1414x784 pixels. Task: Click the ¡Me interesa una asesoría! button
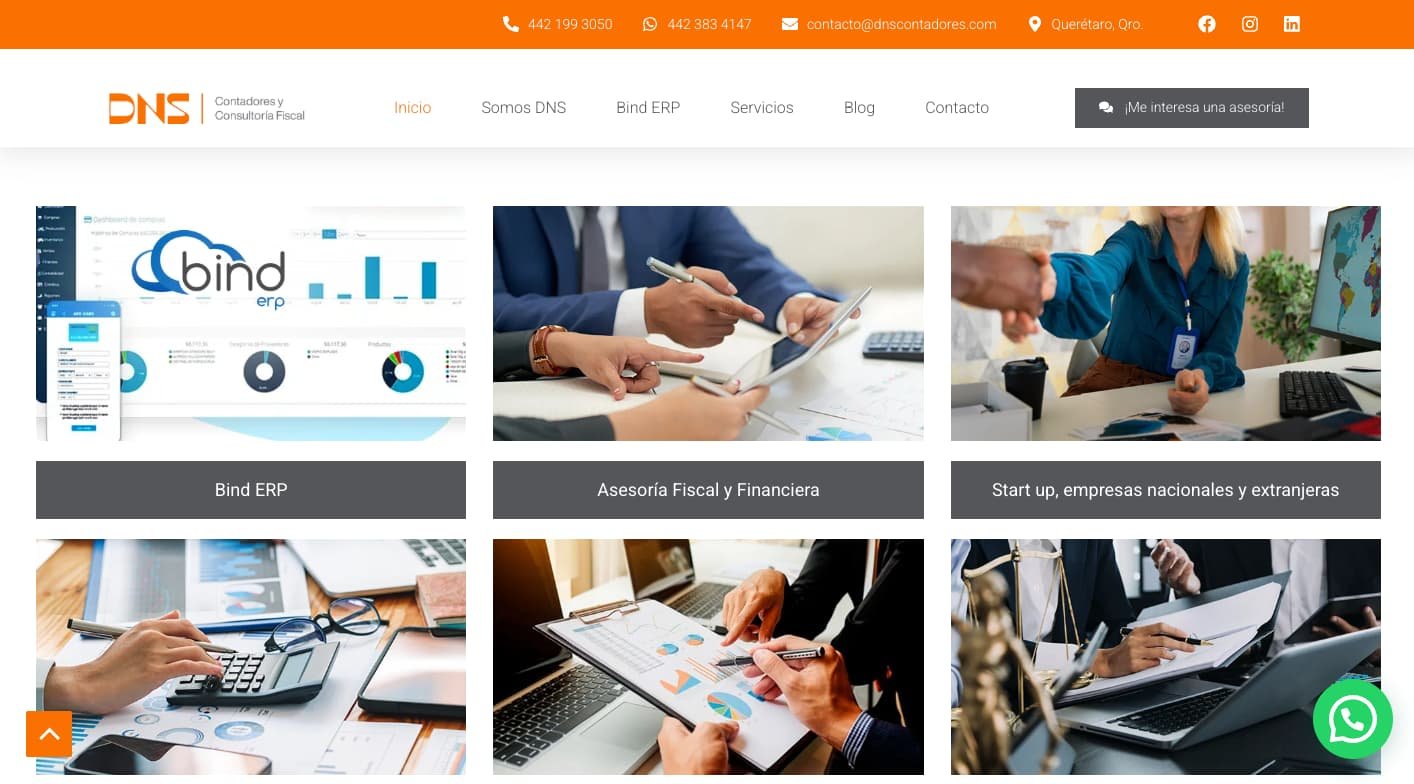pyautogui.click(x=1192, y=108)
